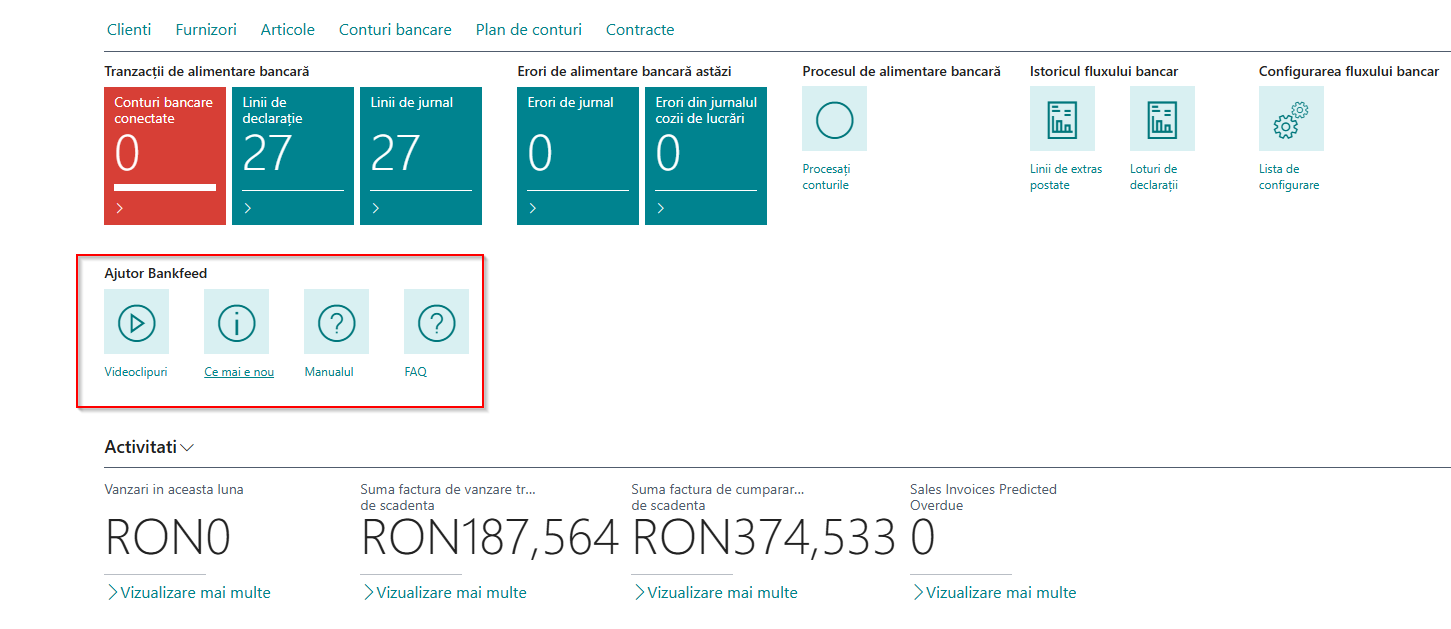
Task: Click the RON0 sales value
Action: pos(168,539)
